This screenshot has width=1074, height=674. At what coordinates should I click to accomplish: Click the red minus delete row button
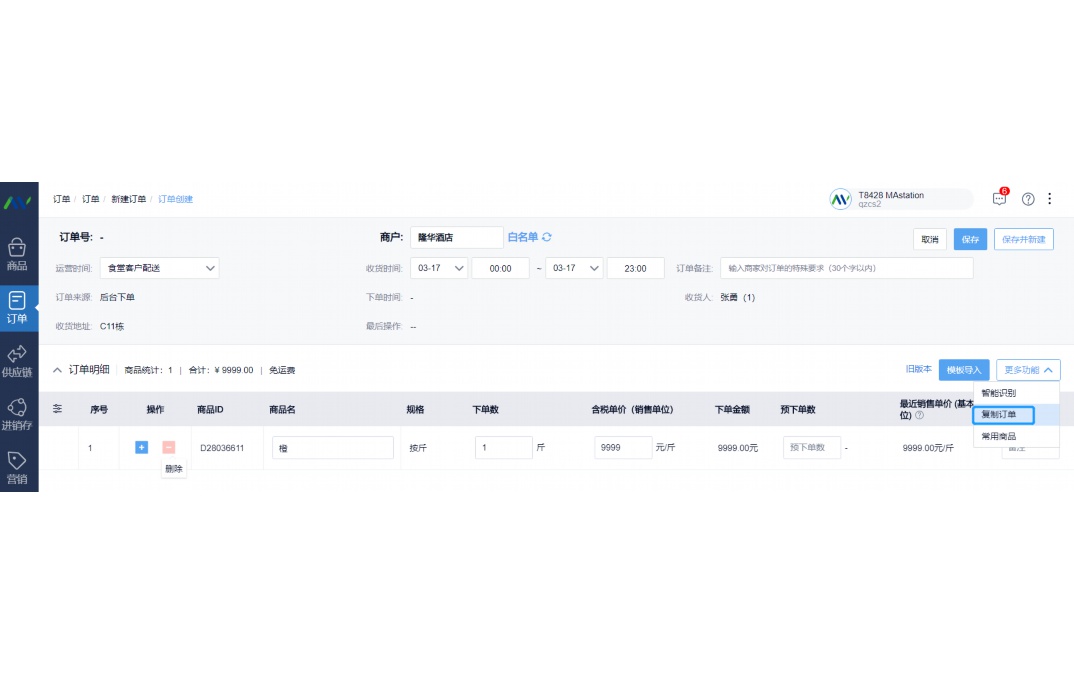pos(168,447)
